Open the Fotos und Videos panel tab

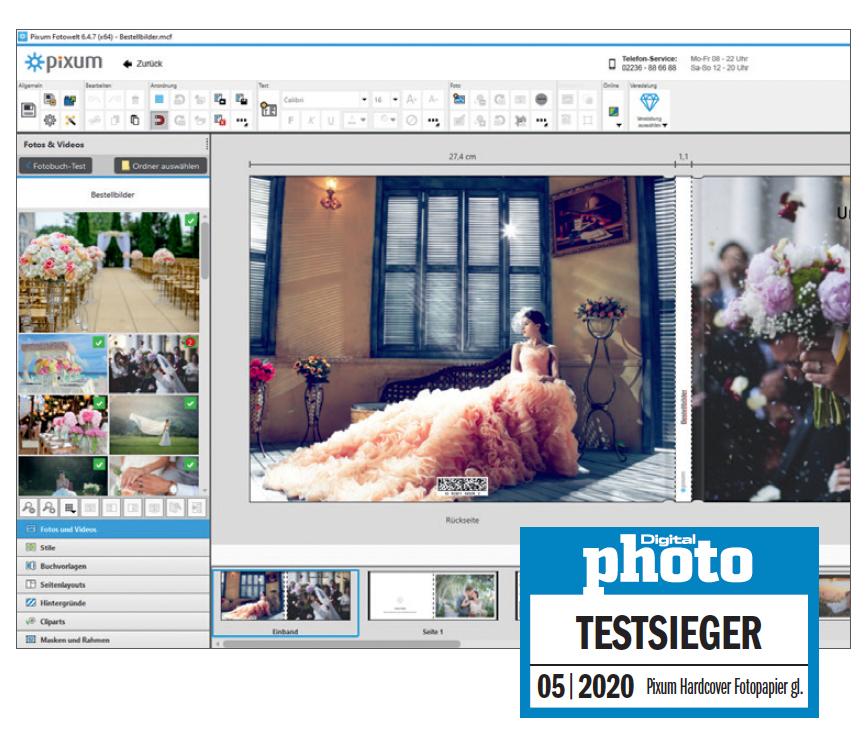(x=113, y=529)
